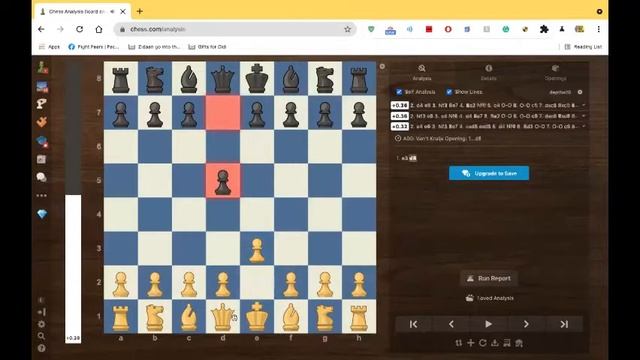
Task: Click the circular reset arrow icon
Action: [x=483, y=343]
